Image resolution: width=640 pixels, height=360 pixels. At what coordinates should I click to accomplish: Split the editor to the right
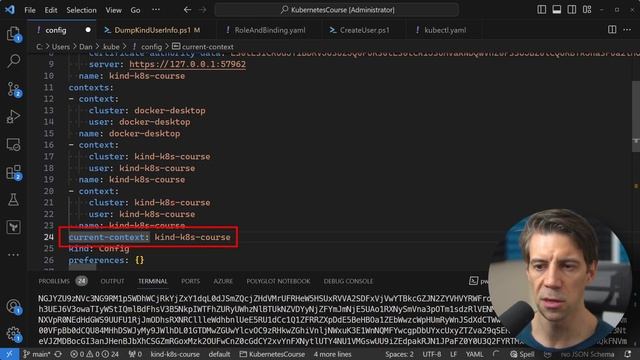click(x=612, y=30)
